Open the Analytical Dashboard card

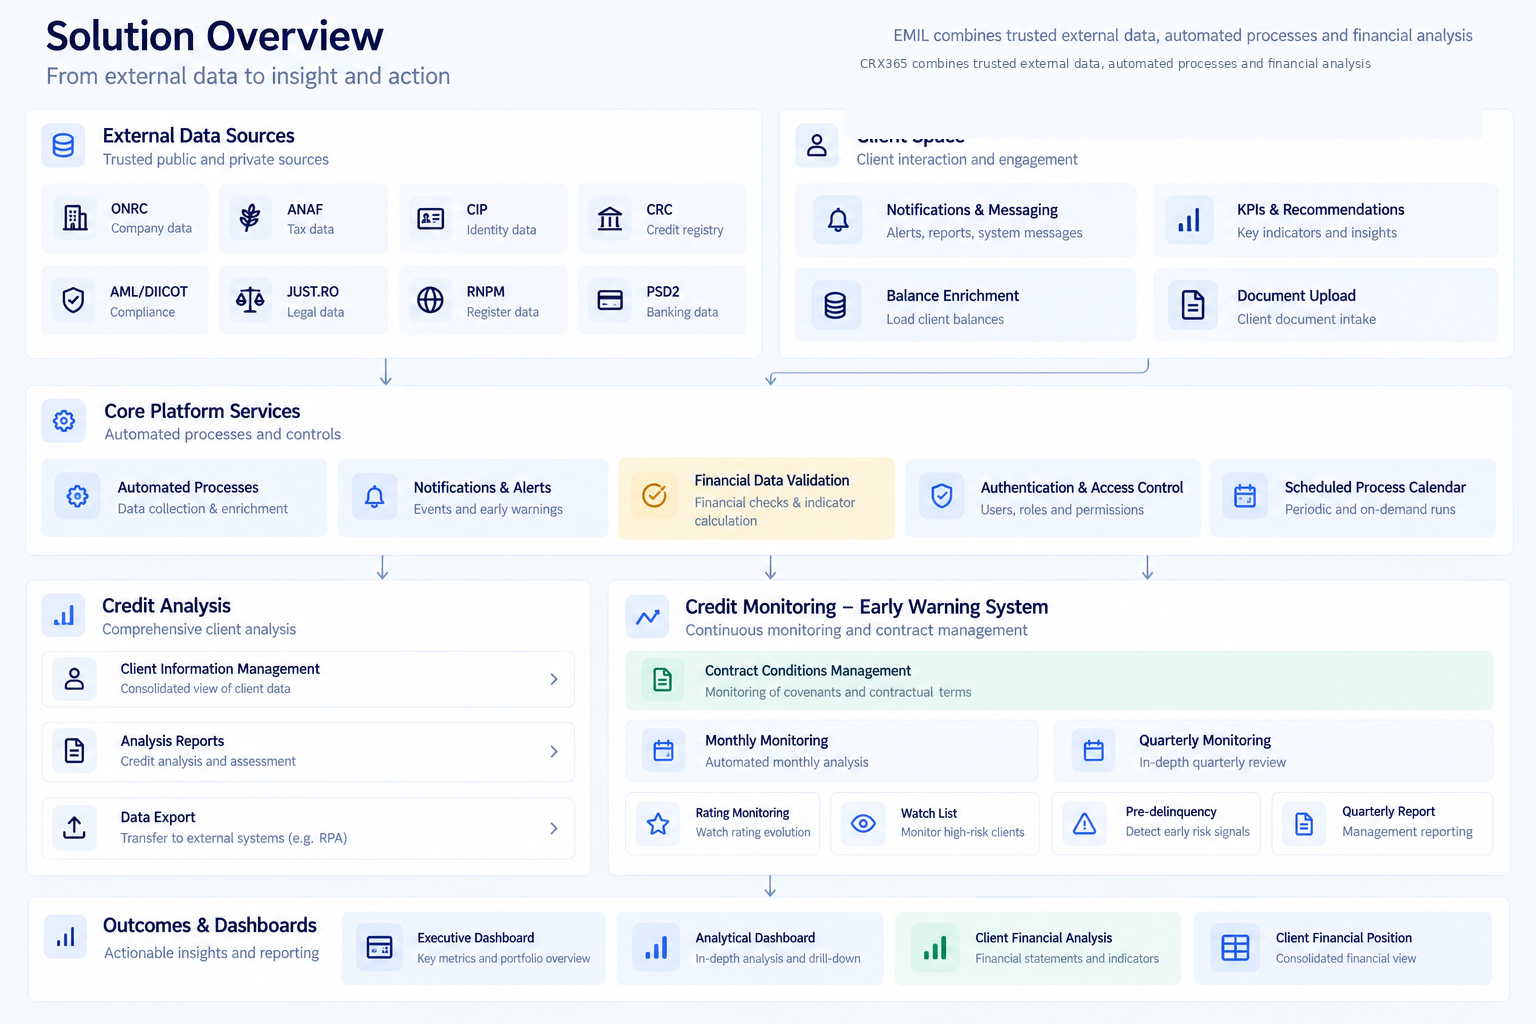point(750,948)
